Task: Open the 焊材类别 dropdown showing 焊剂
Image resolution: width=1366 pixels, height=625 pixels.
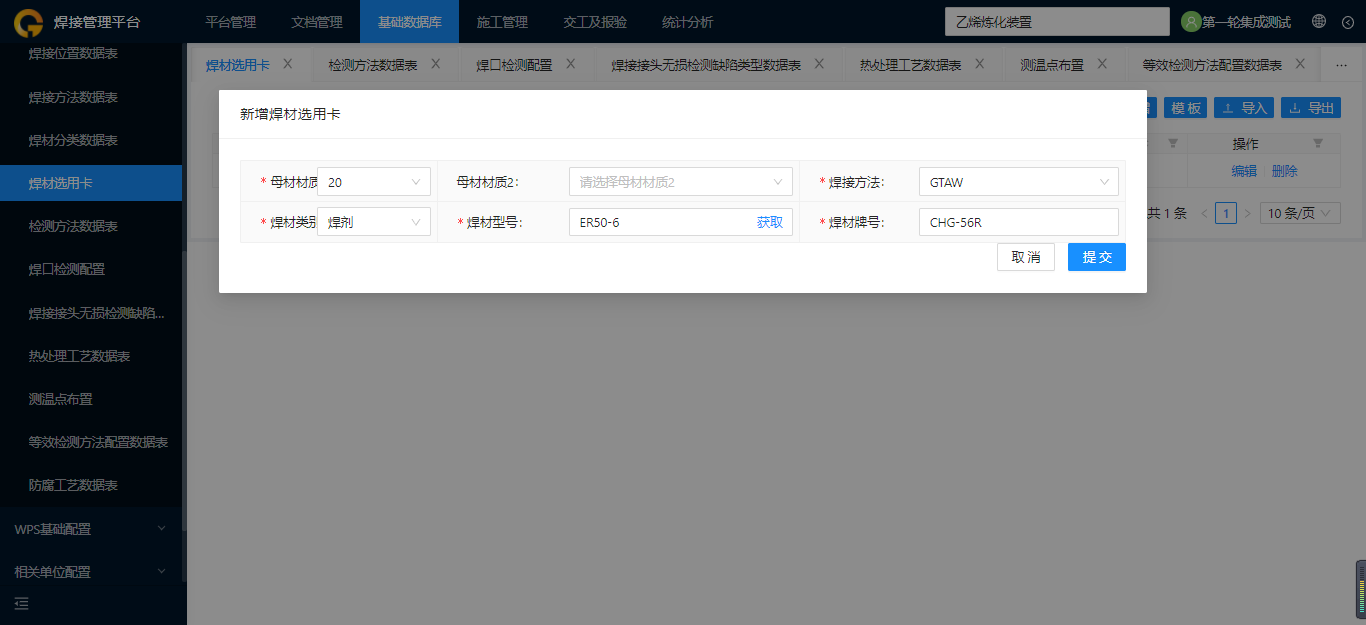Action: (x=374, y=222)
